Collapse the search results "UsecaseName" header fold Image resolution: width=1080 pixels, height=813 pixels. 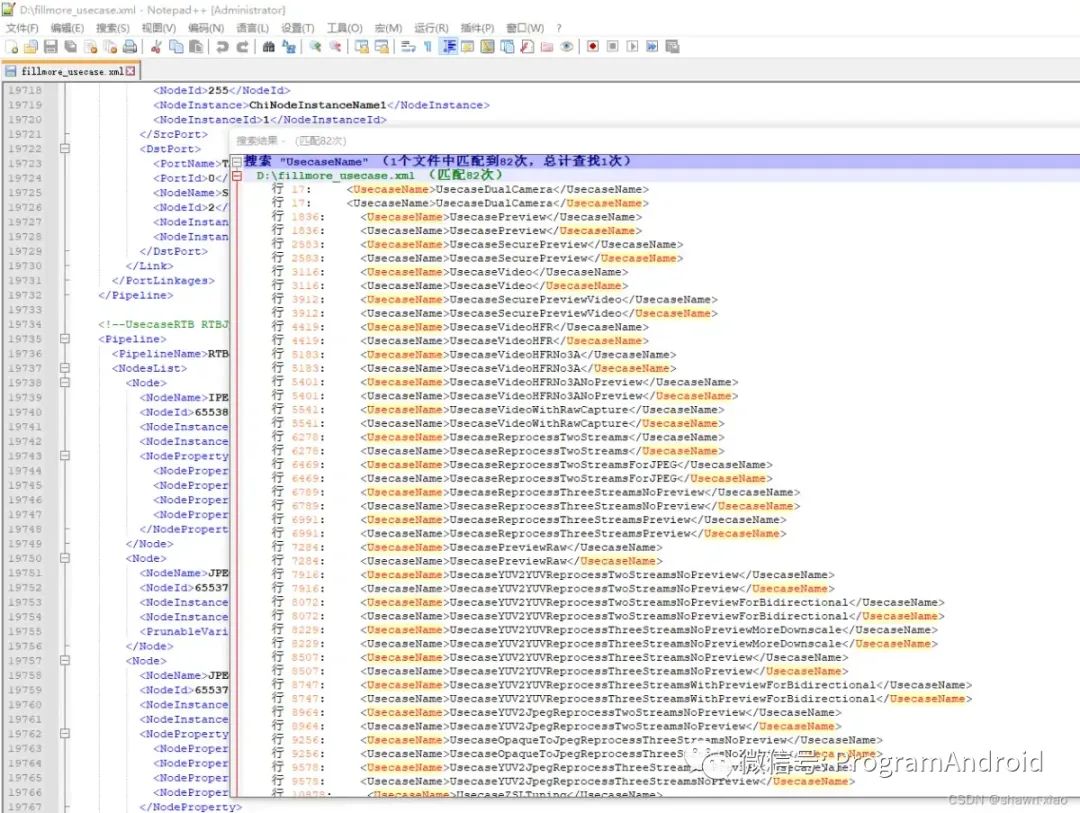tap(237, 161)
